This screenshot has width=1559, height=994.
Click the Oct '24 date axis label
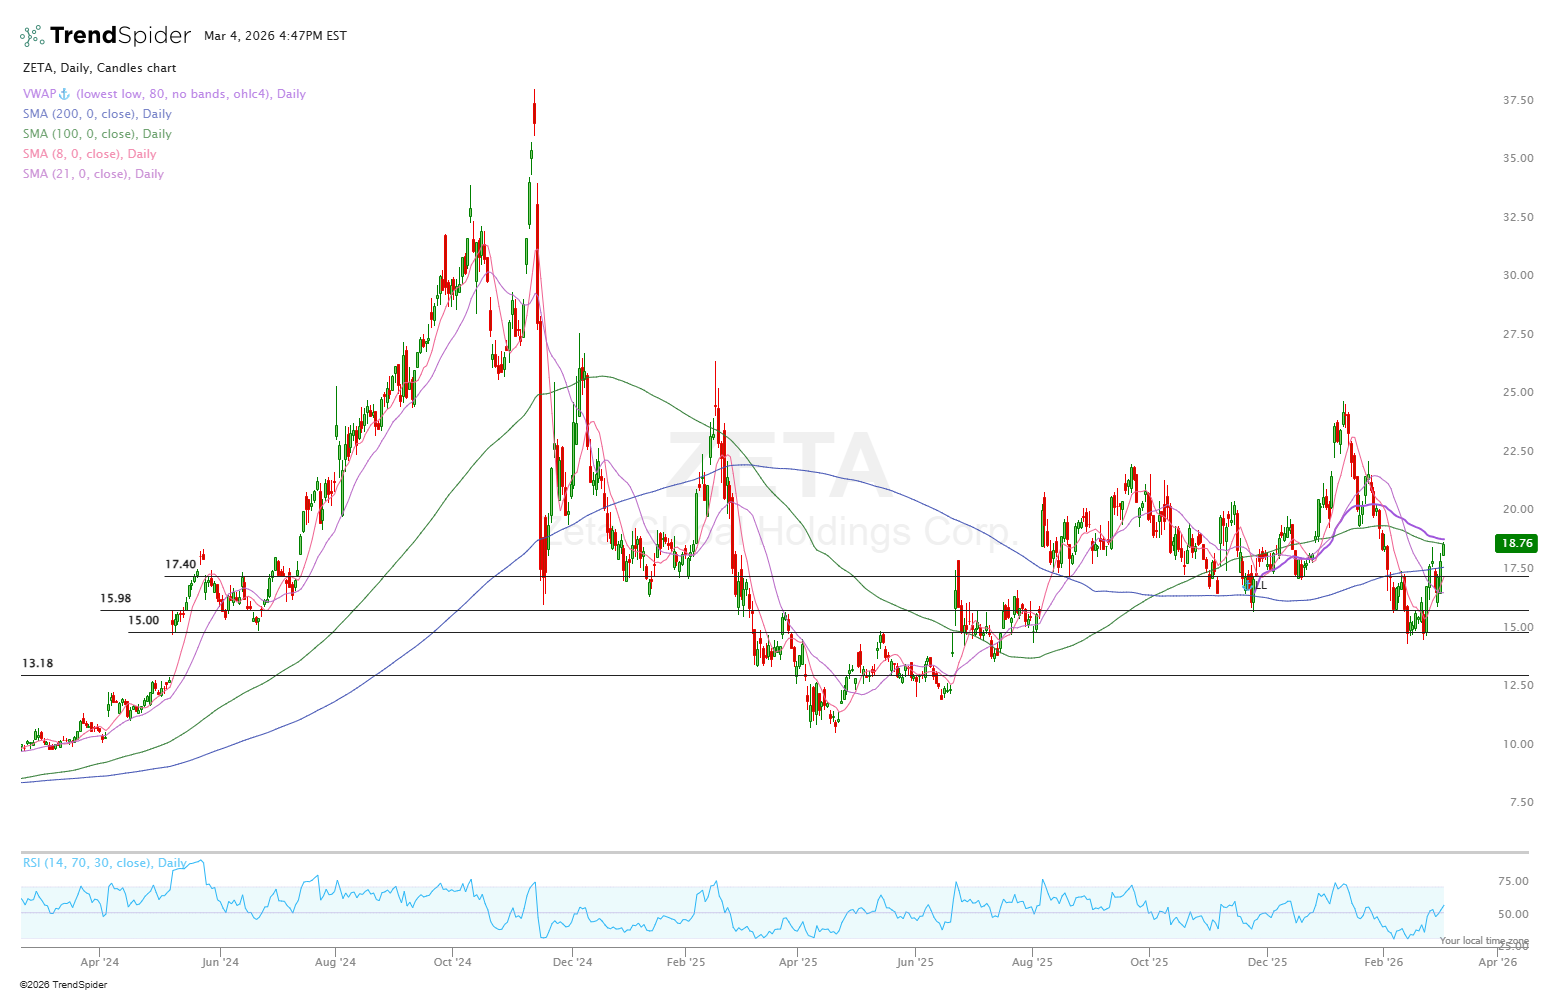coord(452,963)
